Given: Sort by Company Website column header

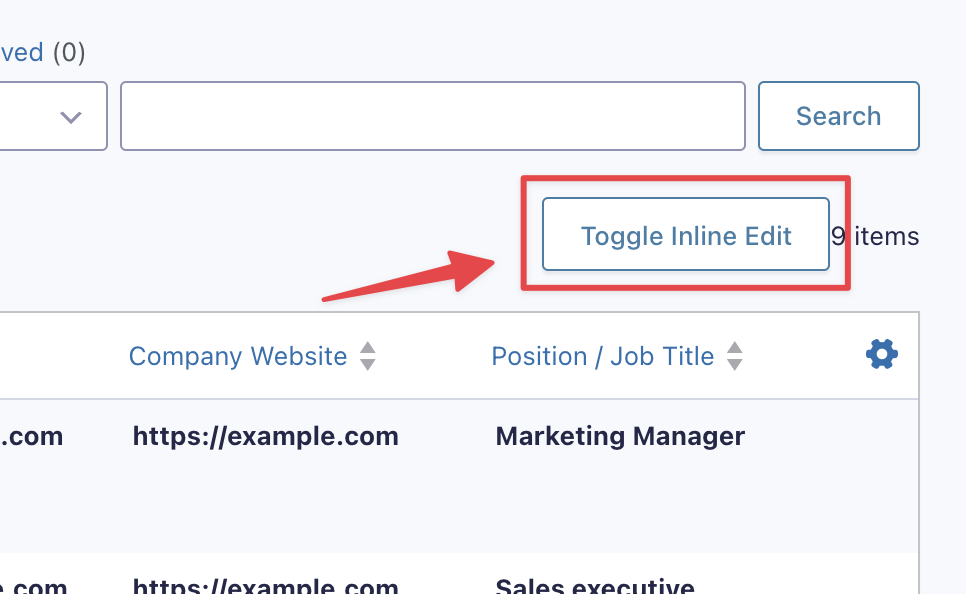Looking at the screenshot, I should click(x=238, y=356).
